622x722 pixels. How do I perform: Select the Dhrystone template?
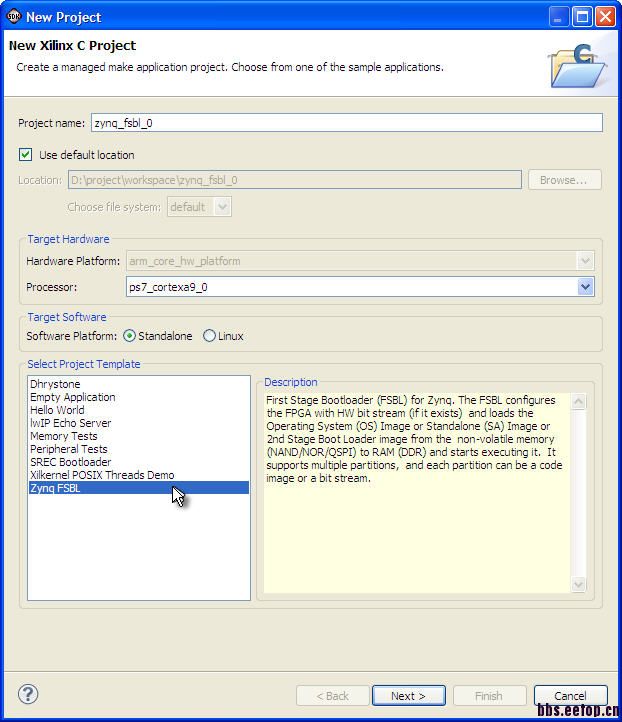tap(139, 384)
